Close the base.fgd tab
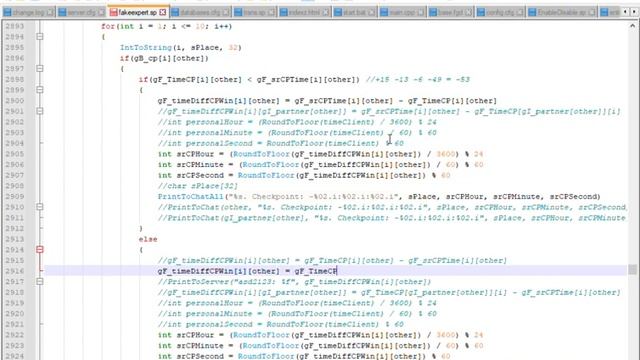This screenshot has width=640, height=360. [x=469, y=12]
